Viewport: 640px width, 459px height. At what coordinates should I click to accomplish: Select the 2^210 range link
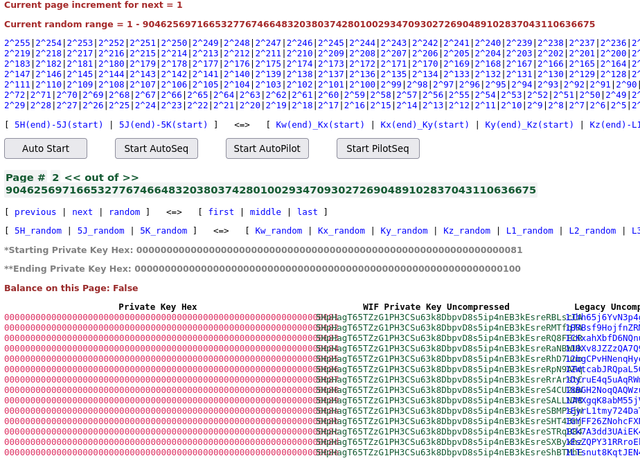pos(300,53)
